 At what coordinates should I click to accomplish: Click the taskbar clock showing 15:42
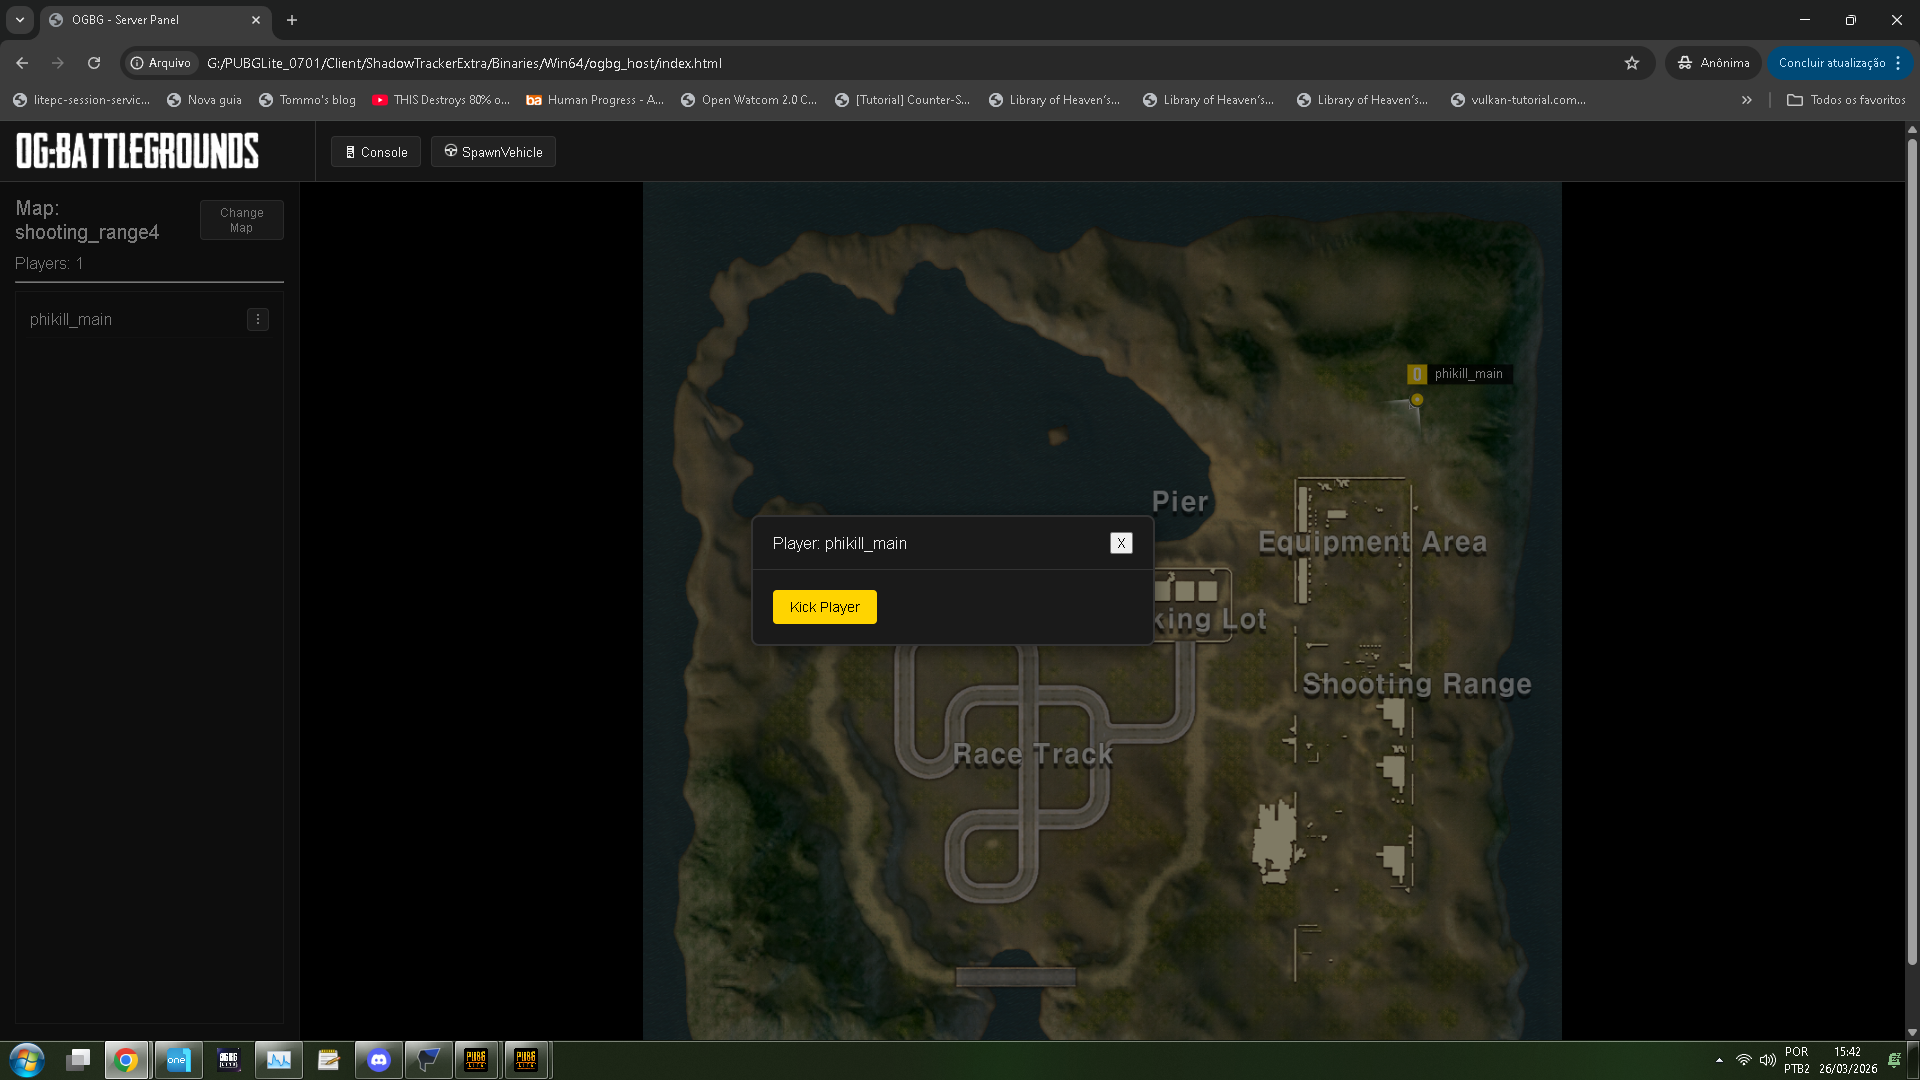[x=1848, y=1060]
